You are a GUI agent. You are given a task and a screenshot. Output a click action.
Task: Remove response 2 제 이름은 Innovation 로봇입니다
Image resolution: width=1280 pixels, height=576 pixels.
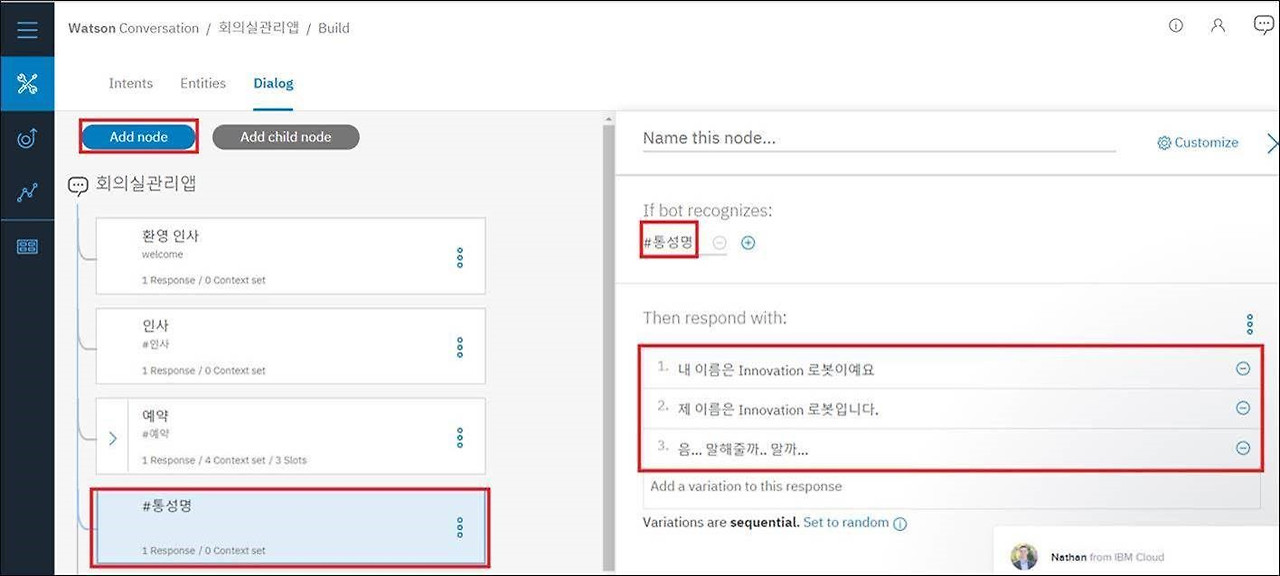[1243, 408]
